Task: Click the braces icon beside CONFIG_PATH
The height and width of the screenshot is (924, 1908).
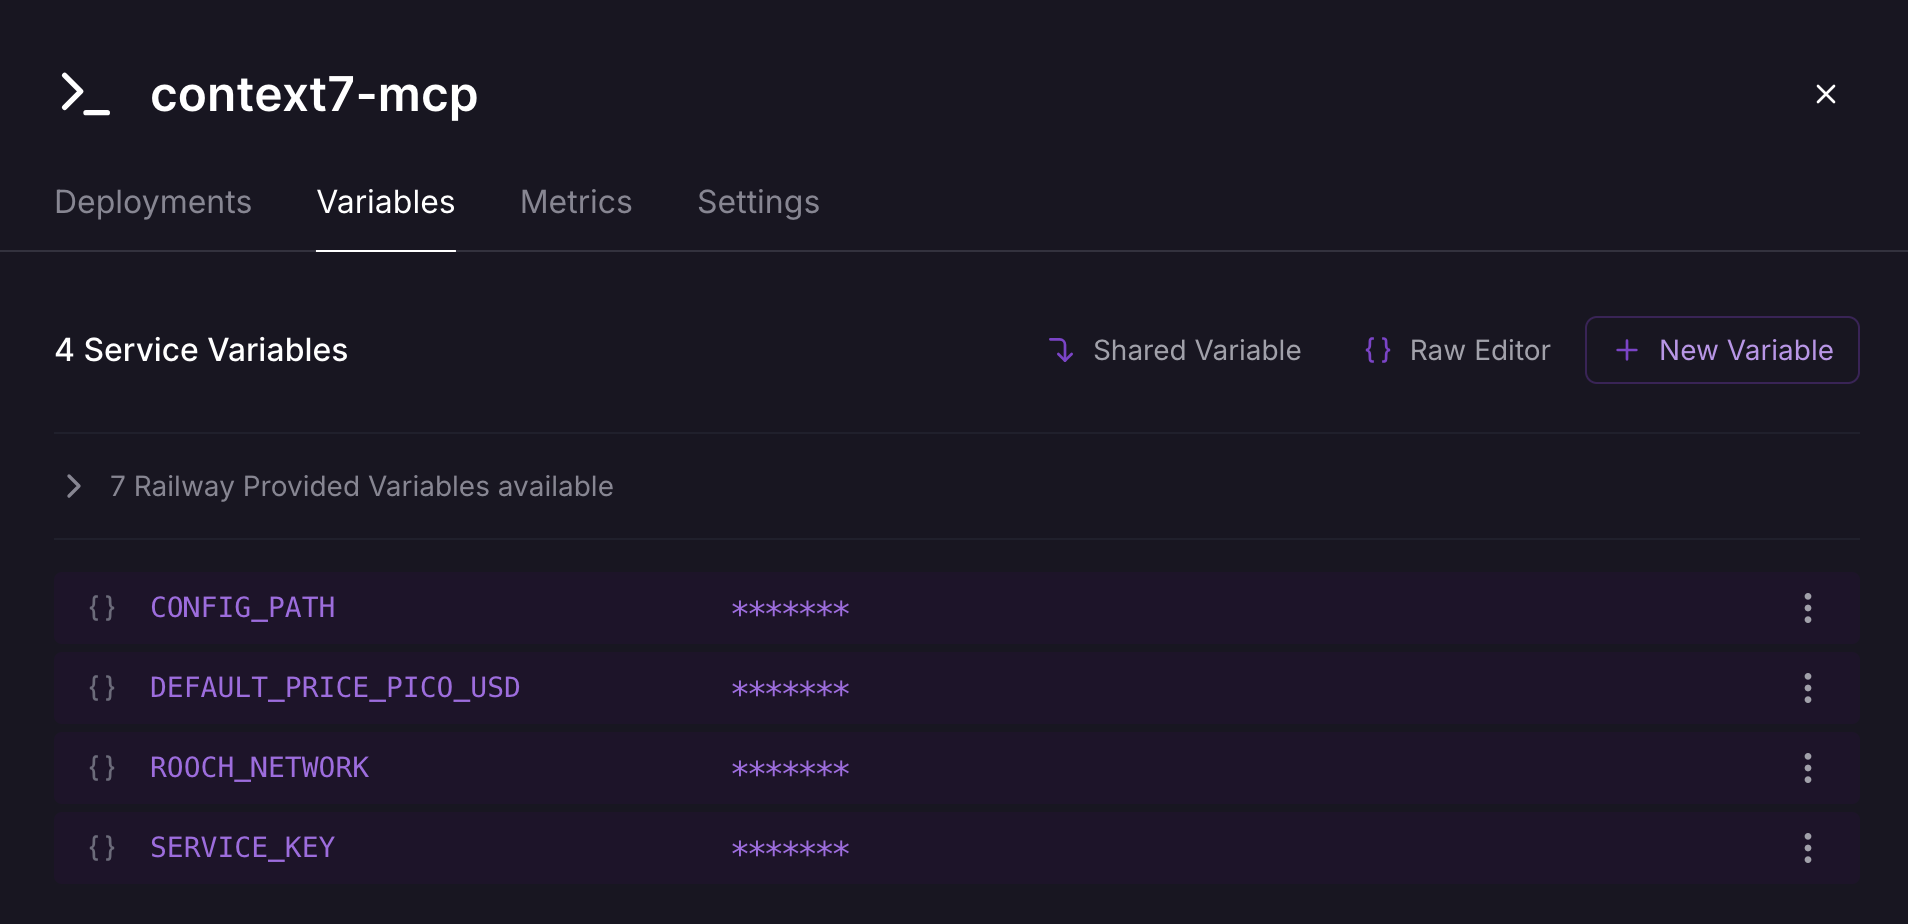Action: [102, 607]
